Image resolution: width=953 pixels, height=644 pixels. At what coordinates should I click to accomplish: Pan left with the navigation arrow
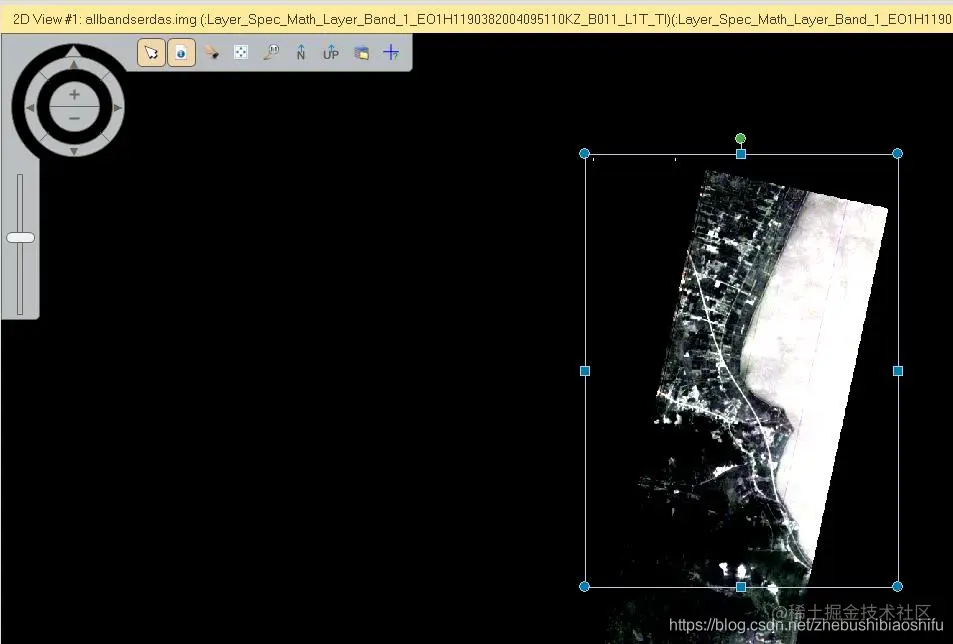click(x=30, y=108)
